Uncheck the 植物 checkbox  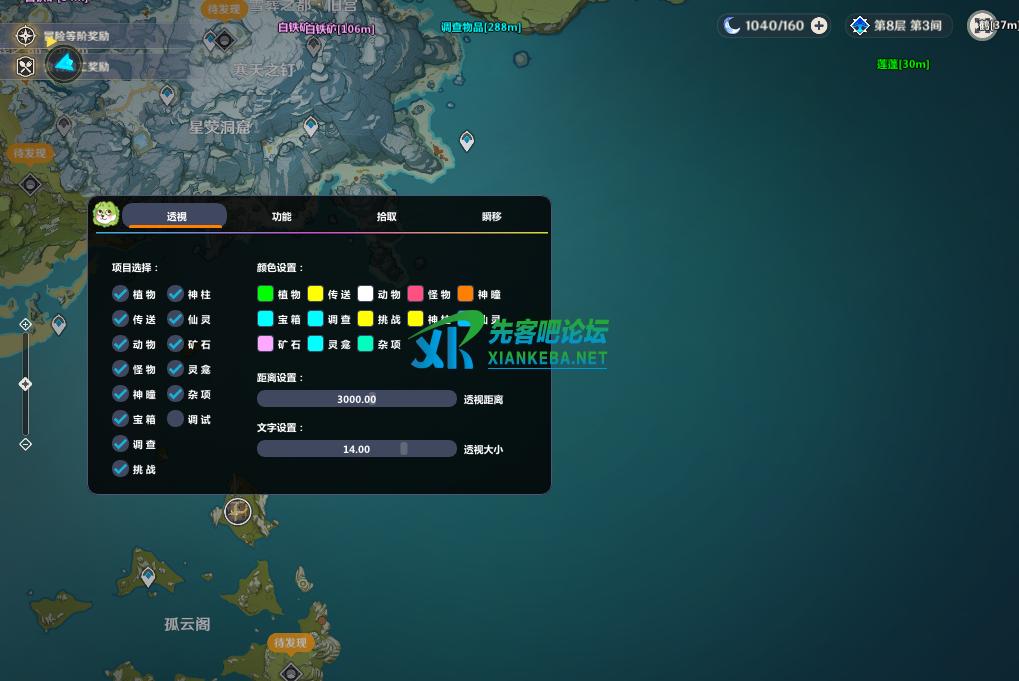[121, 294]
